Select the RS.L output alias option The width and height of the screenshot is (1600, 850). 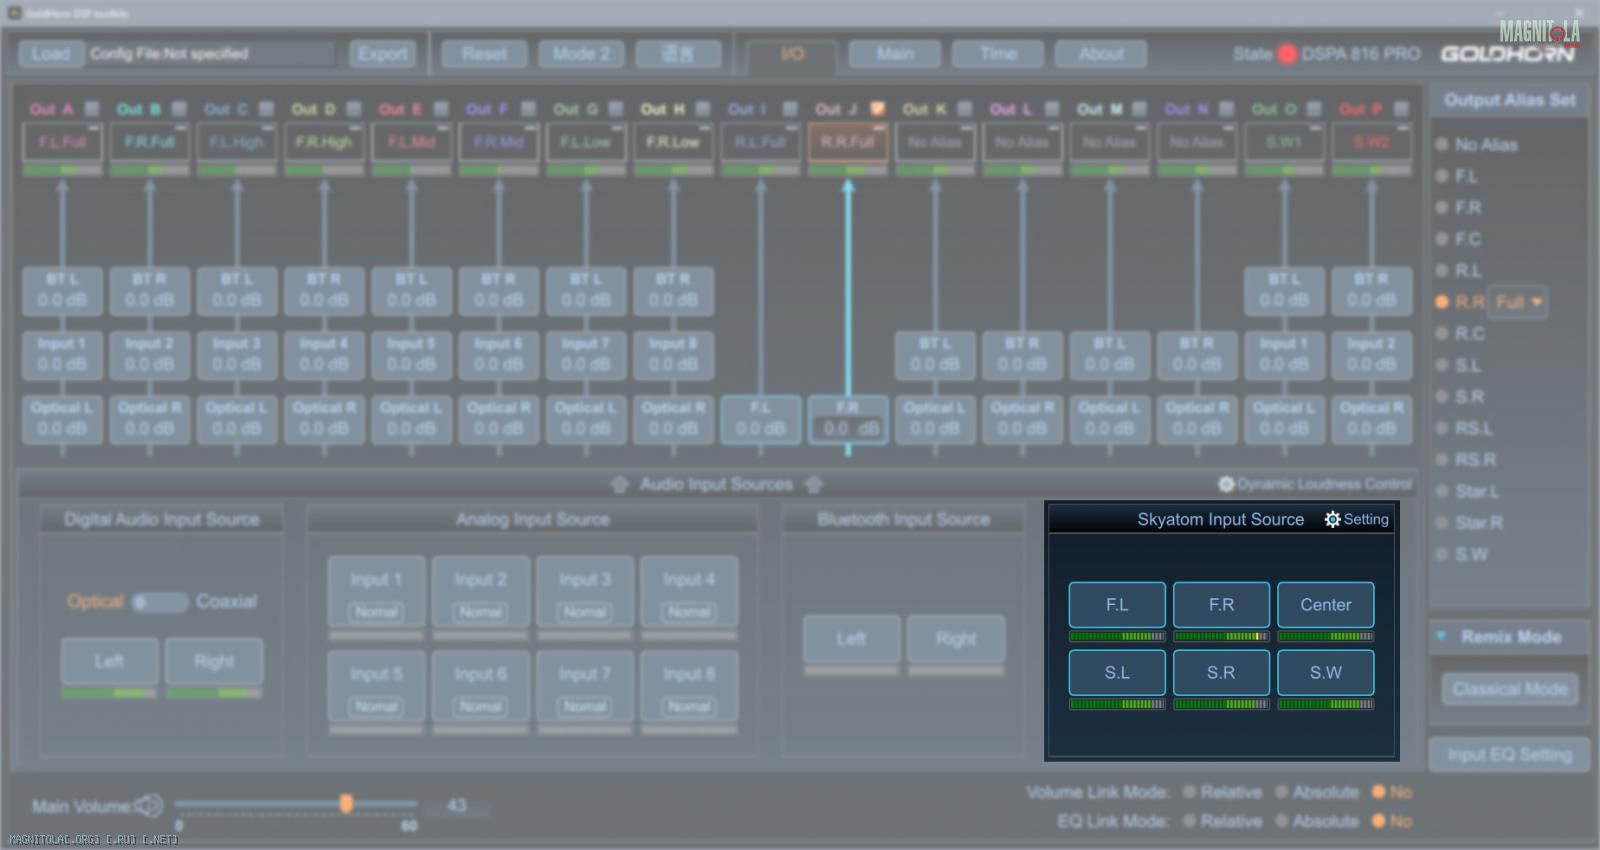(1442, 428)
